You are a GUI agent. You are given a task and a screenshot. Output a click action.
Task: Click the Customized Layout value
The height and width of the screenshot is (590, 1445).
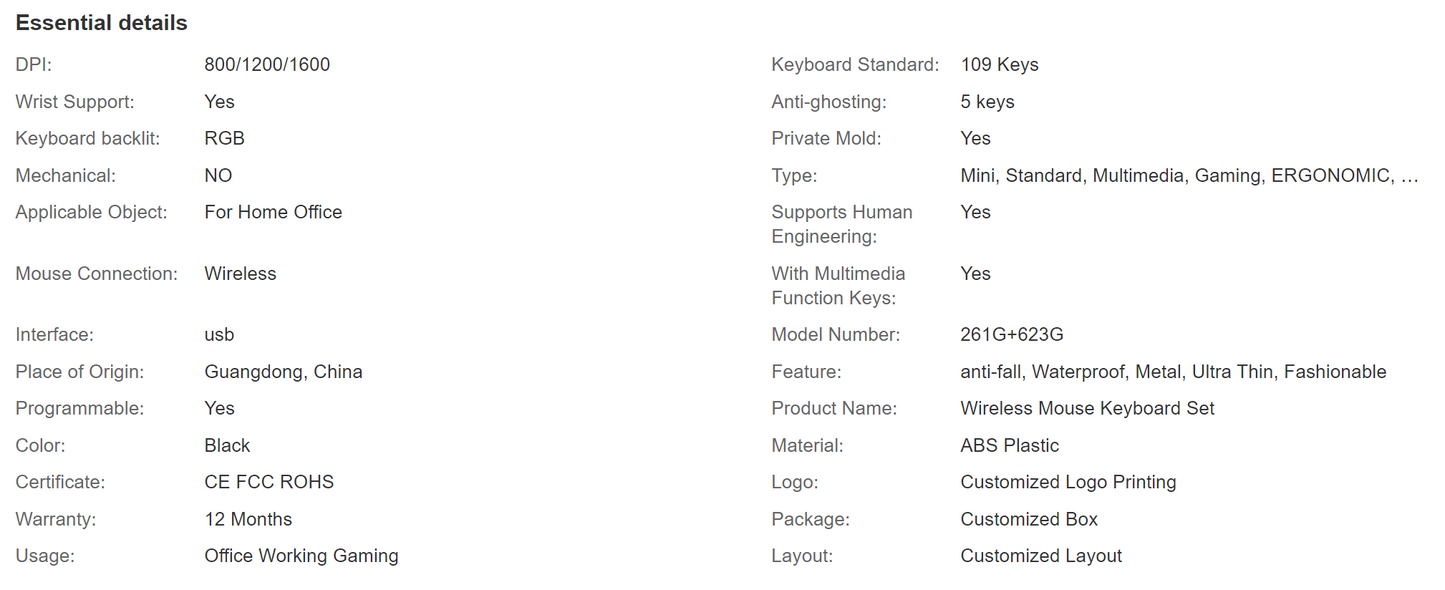(1041, 557)
